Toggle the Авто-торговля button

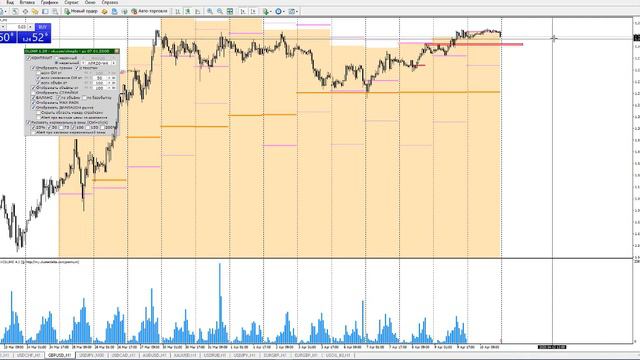click(149, 11)
